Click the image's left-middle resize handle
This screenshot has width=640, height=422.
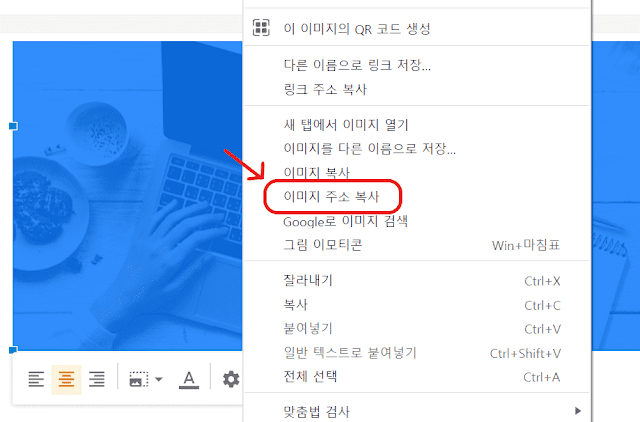coord(13,126)
